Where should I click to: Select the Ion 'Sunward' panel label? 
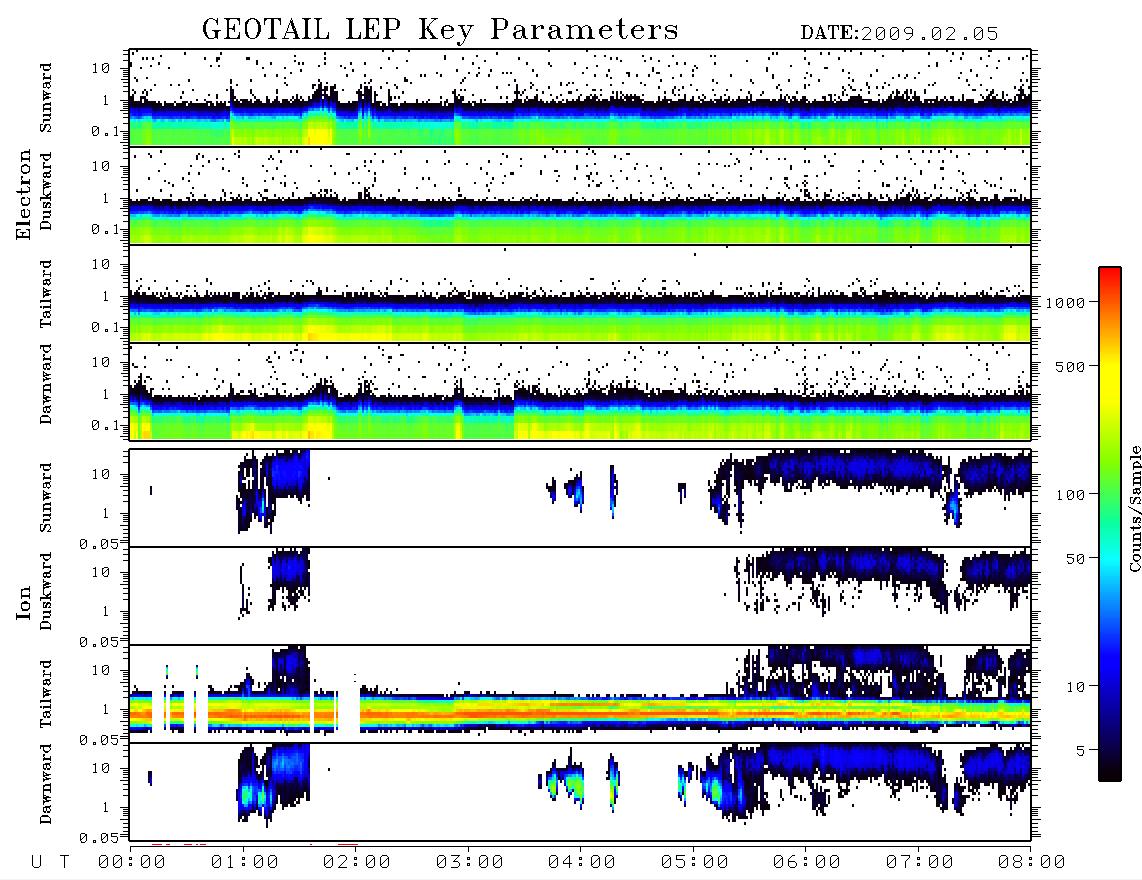click(x=46, y=497)
